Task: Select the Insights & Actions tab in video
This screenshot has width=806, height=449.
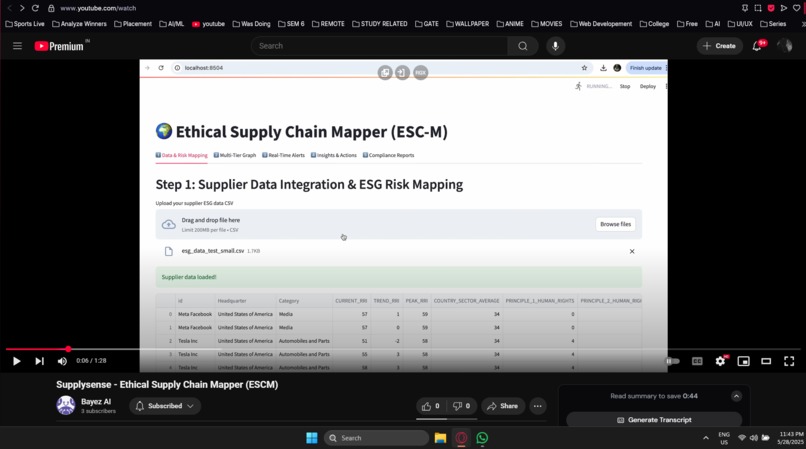Action: point(334,155)
